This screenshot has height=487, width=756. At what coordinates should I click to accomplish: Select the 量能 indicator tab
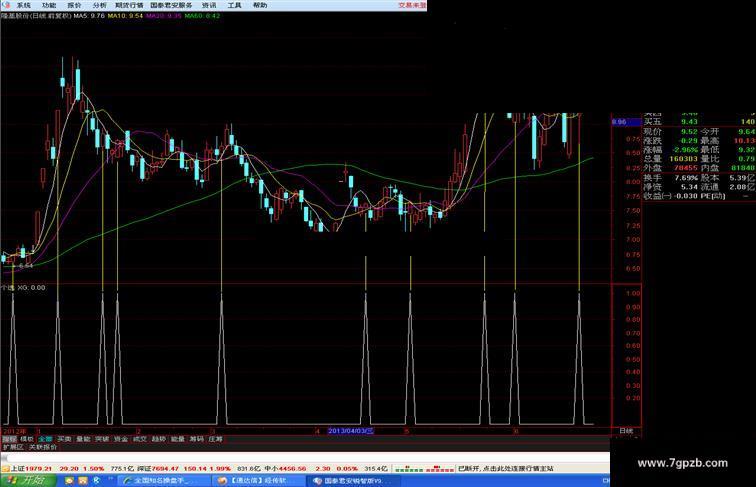pos(83,439)
